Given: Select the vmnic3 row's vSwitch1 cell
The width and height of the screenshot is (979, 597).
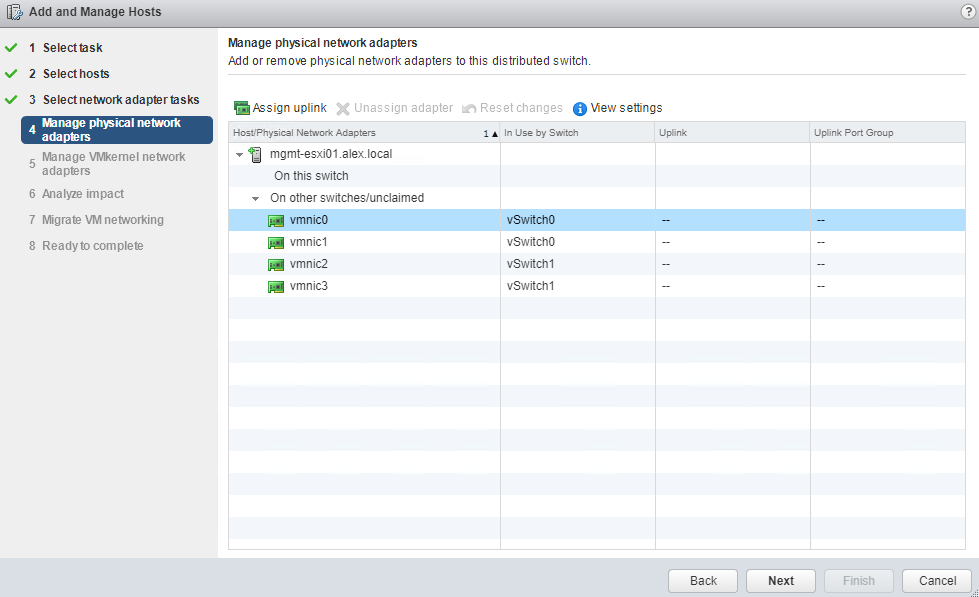Looking at the screenshot, I should (x=530, y=287).
